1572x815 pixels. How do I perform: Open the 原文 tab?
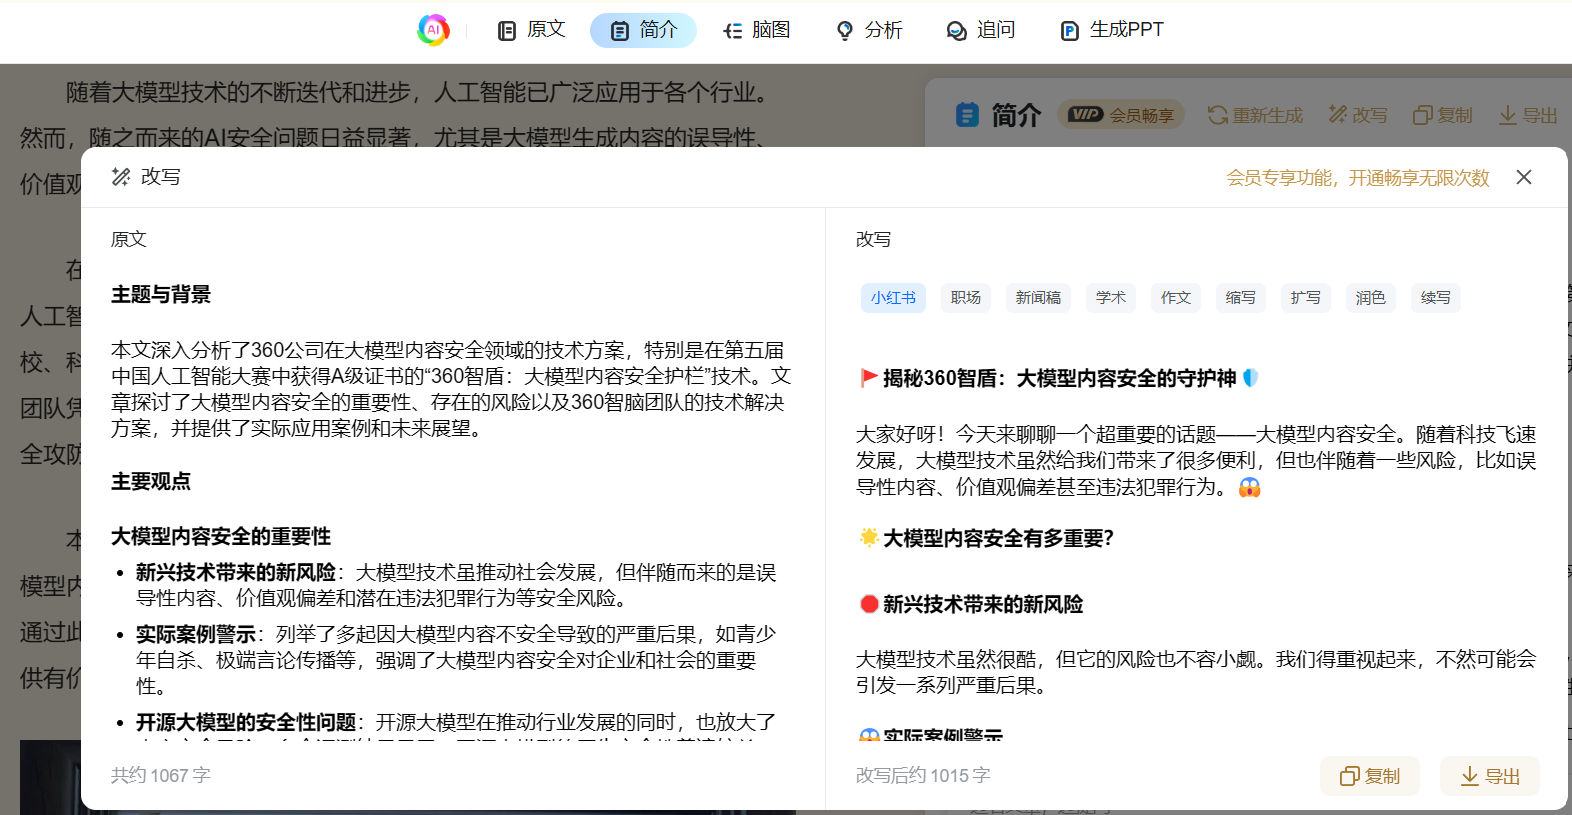click(532, 30)
